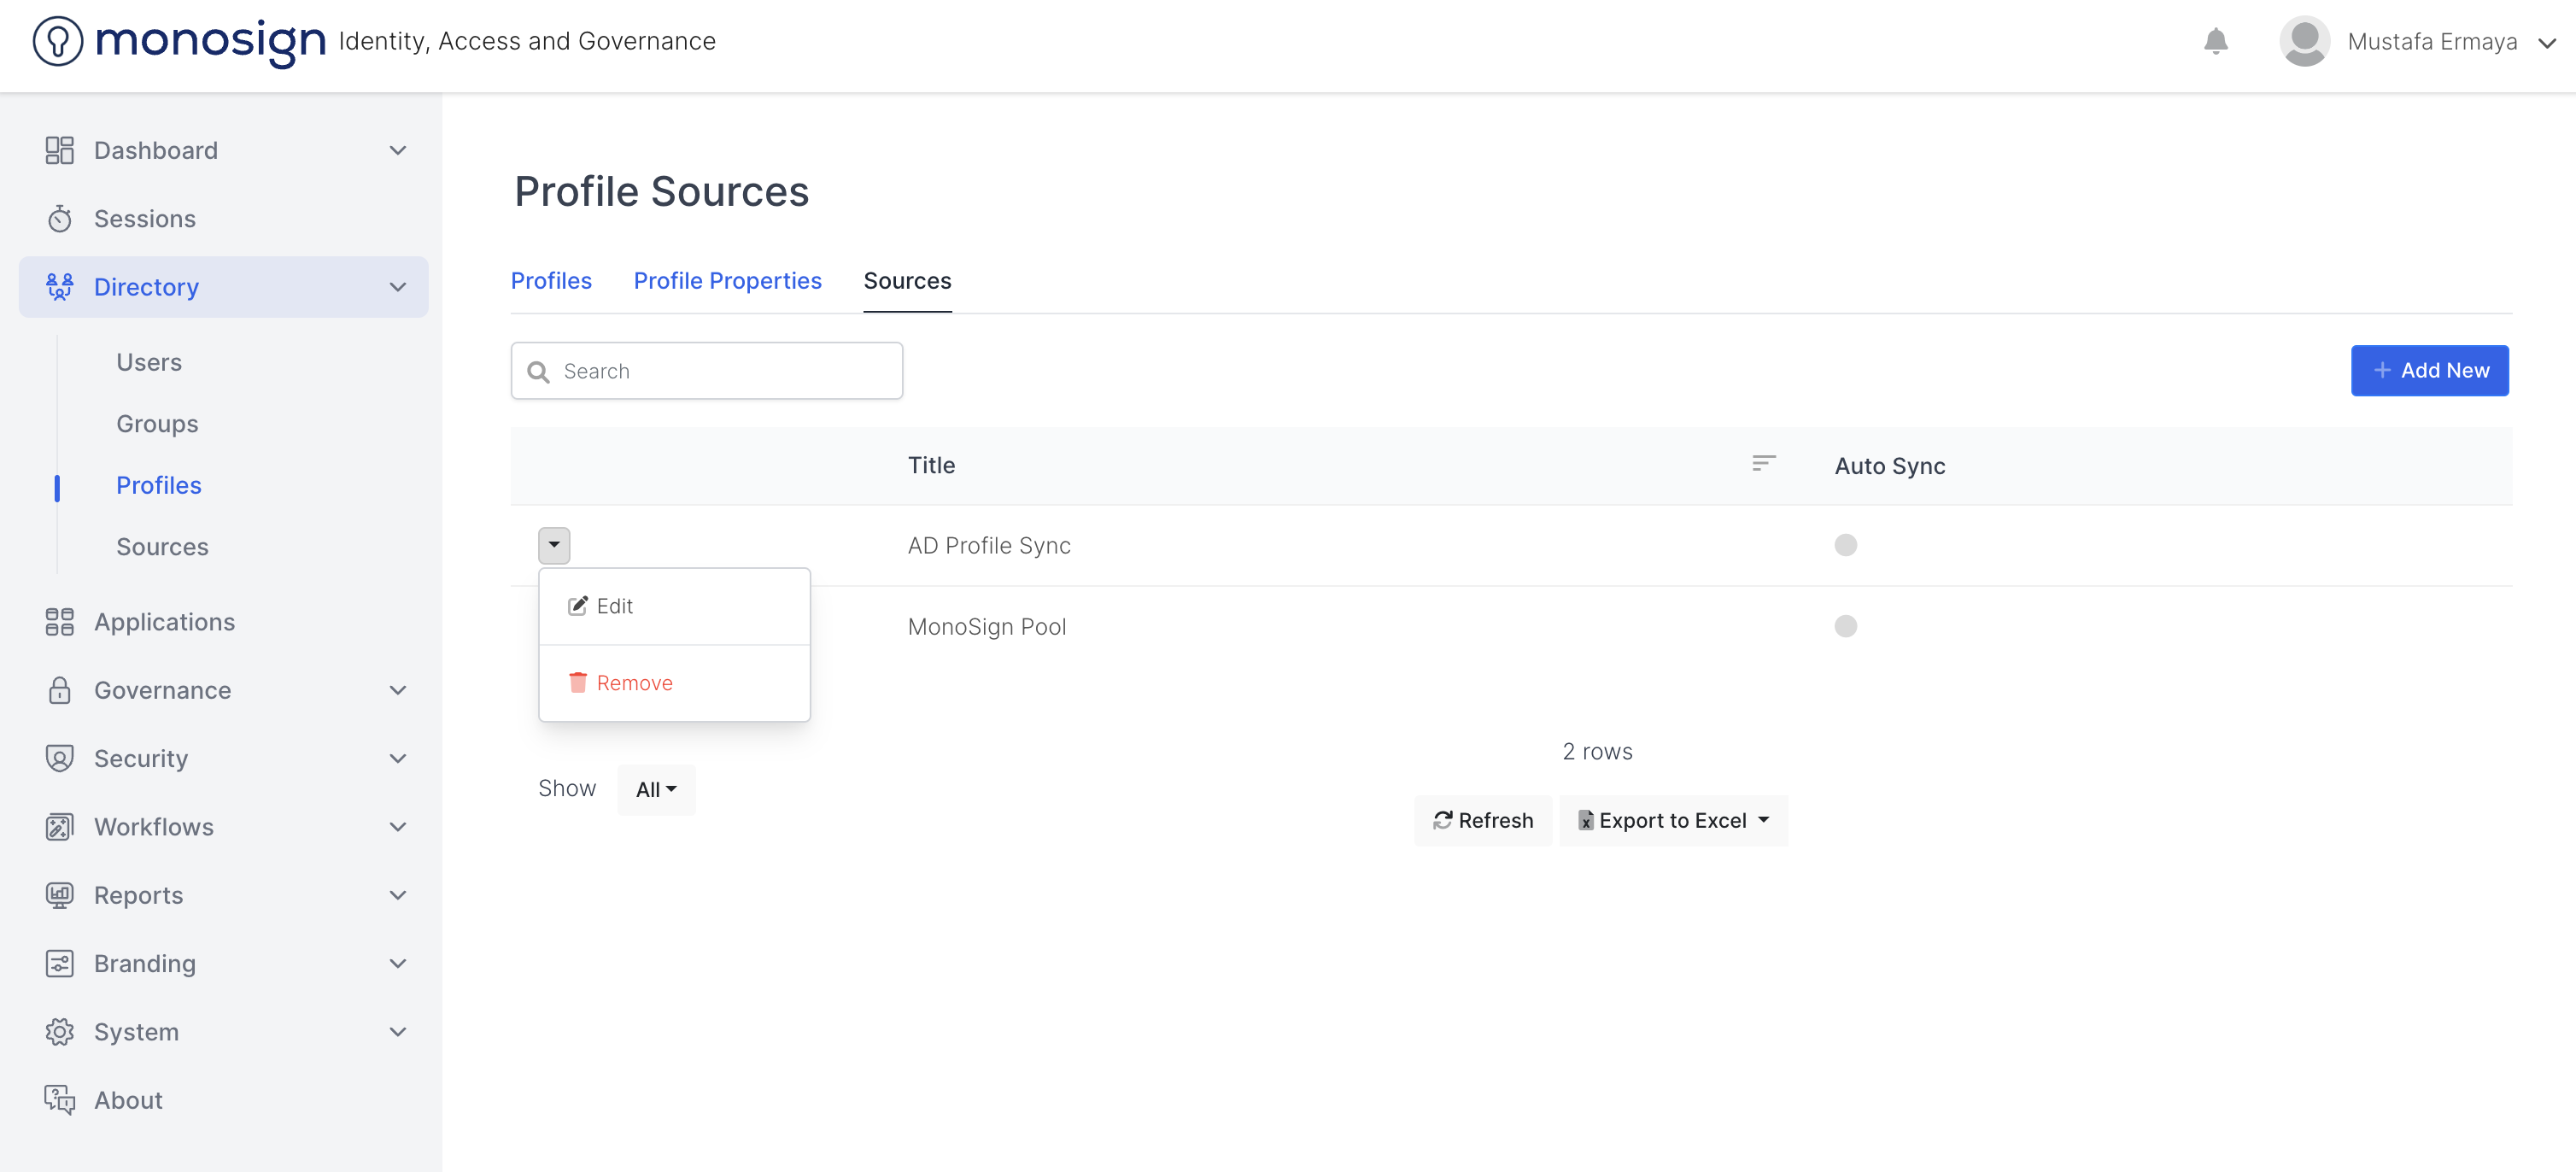Click the notification bell icon
Viewport: 2576px width, 1172px height.
[x=2215, y=41]
